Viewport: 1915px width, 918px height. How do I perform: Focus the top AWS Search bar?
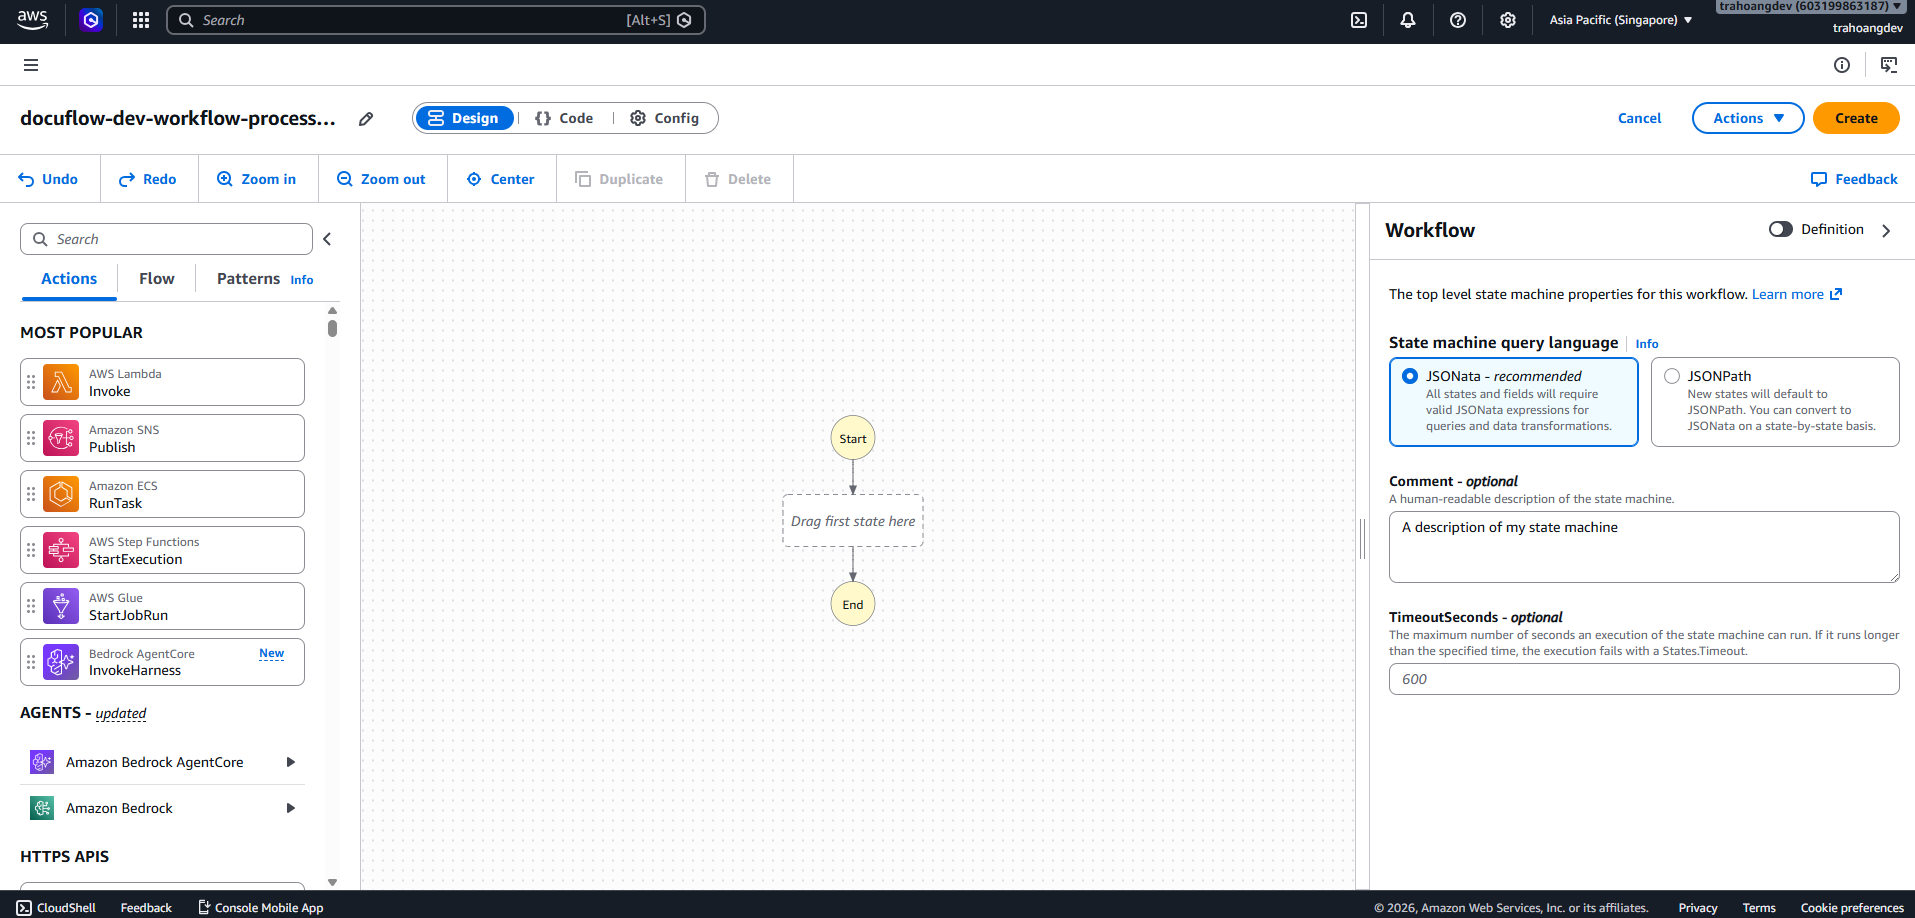[435, 20]
